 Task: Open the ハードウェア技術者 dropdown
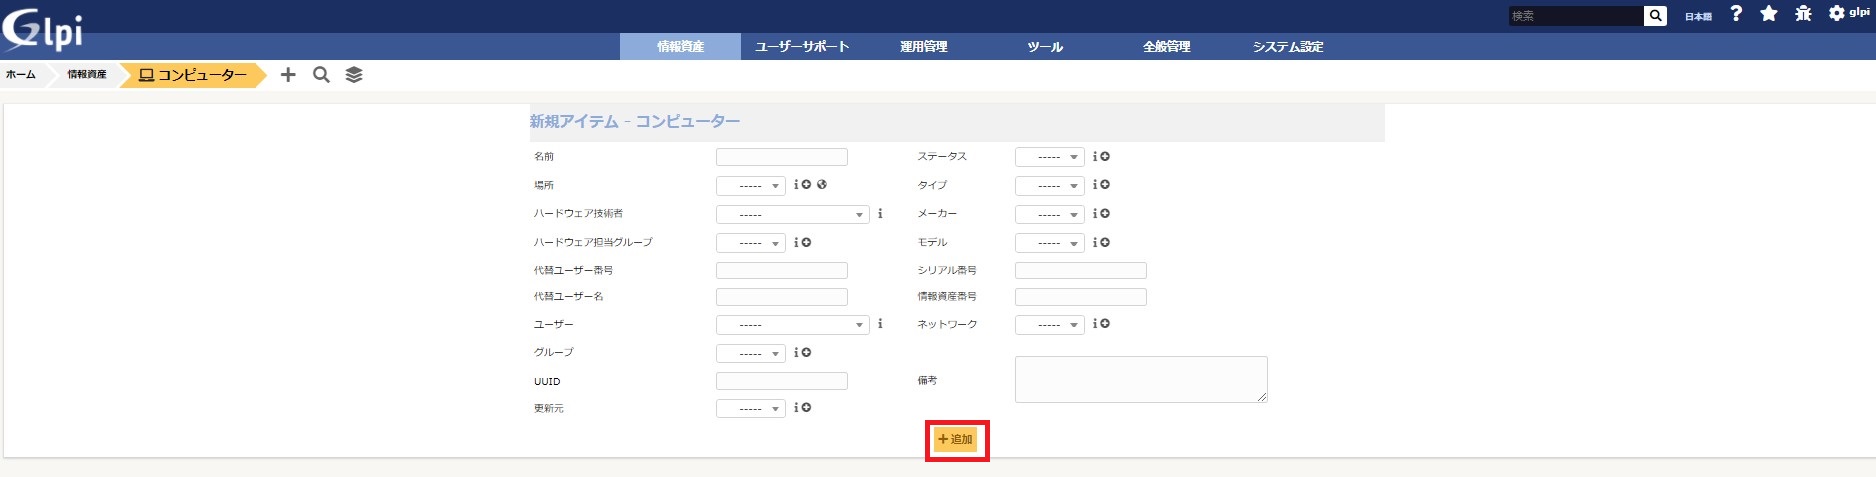[x=792, y=215]
